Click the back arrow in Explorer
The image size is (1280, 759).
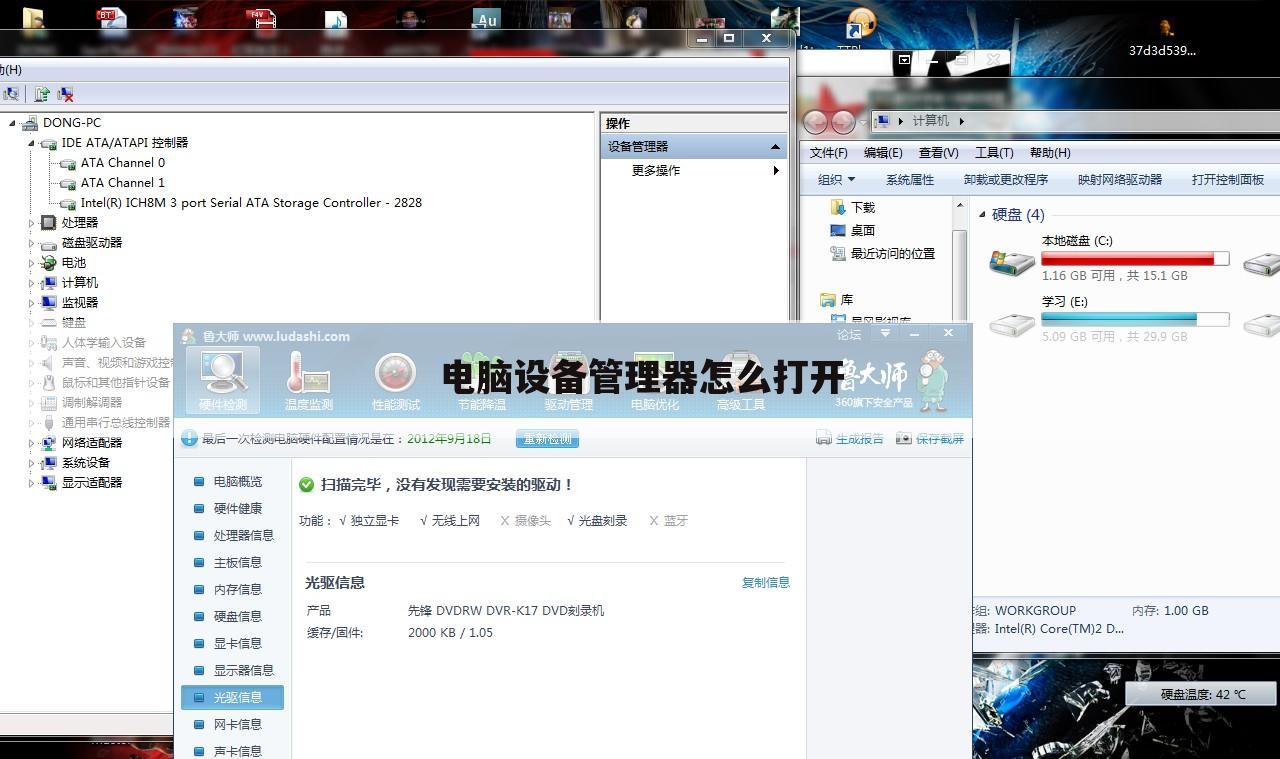click(x=816, y=122)
